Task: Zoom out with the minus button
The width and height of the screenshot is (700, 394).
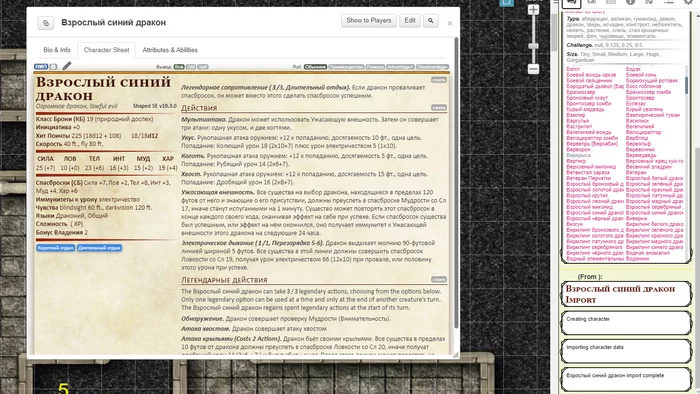Action: (x=533, y=69)
